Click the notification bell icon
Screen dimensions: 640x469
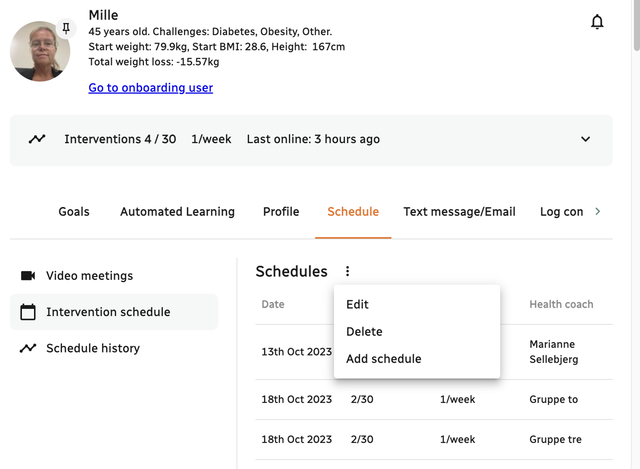[597, 22]
